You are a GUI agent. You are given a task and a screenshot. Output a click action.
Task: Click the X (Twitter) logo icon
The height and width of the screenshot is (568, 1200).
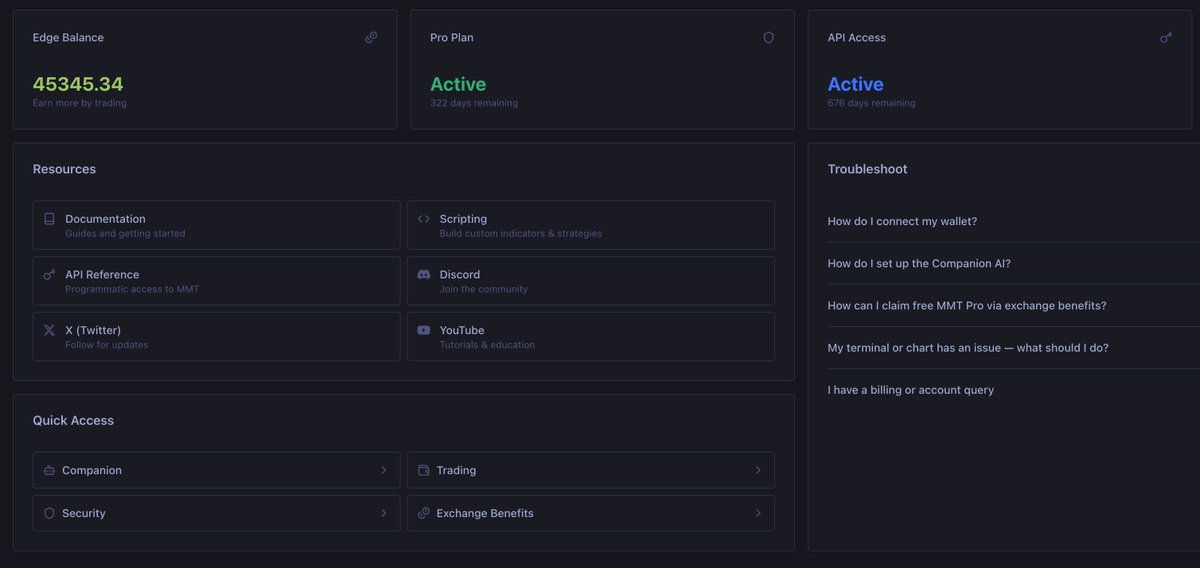coord(49,330)
